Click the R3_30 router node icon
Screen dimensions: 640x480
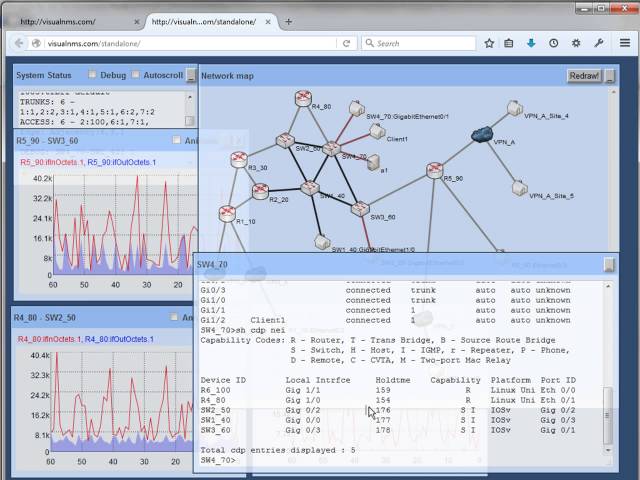[x=239, y=158]
